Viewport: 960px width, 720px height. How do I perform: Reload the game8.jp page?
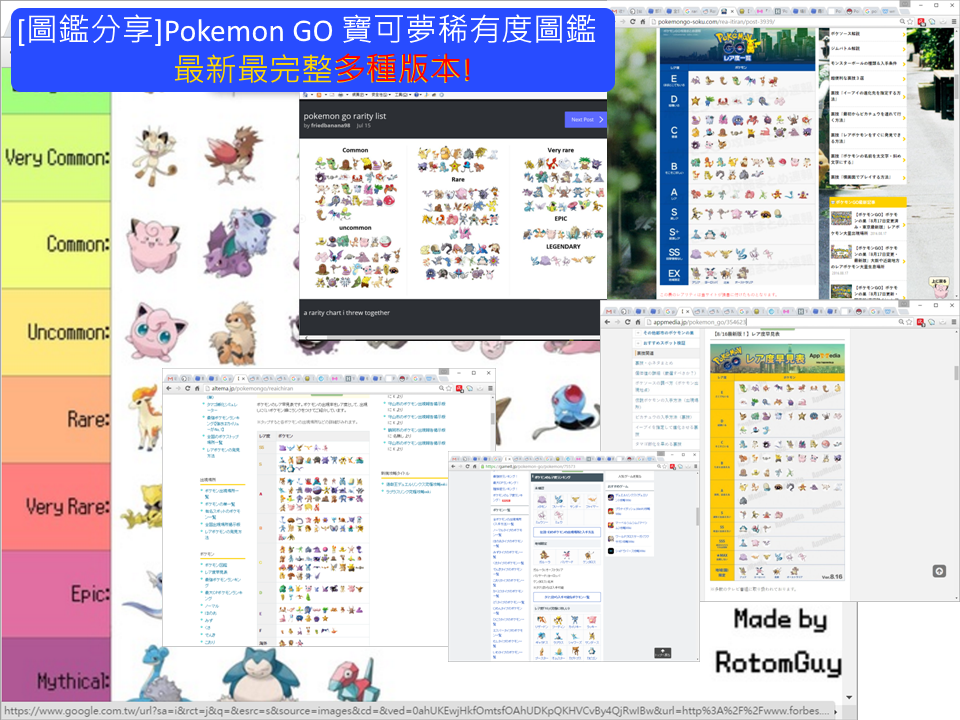tap(468, 467)
